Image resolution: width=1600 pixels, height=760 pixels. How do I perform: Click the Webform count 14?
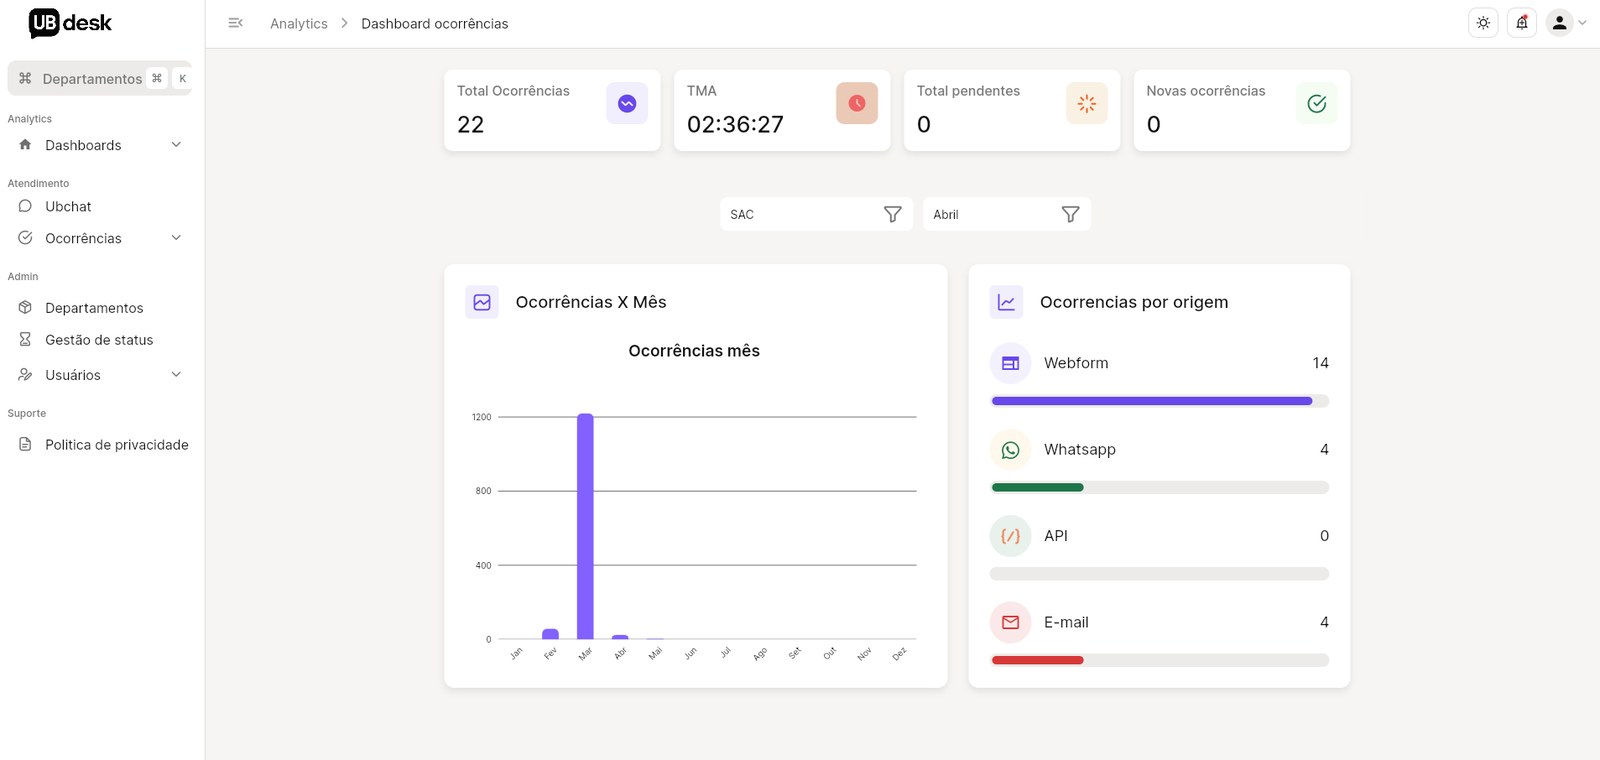(x=1320, y=363)
